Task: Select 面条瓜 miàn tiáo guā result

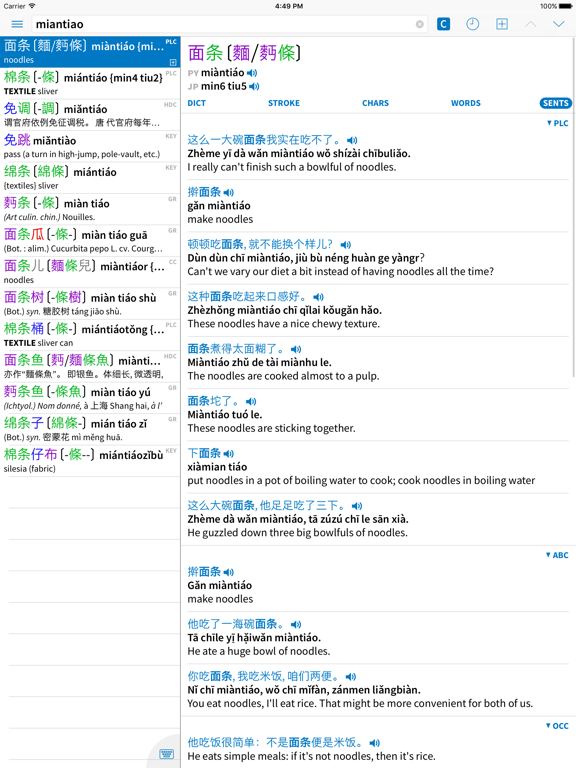Action: 90,240
